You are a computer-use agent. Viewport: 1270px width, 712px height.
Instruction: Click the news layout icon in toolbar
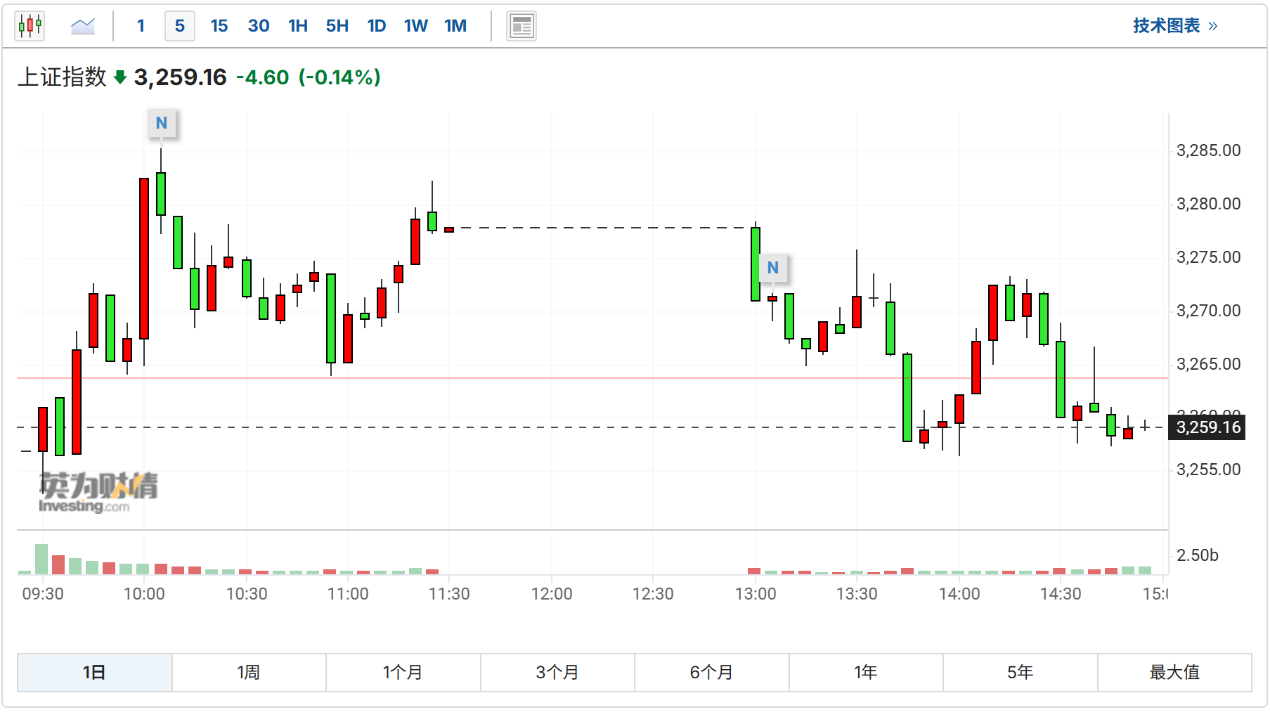pos(521,26)
